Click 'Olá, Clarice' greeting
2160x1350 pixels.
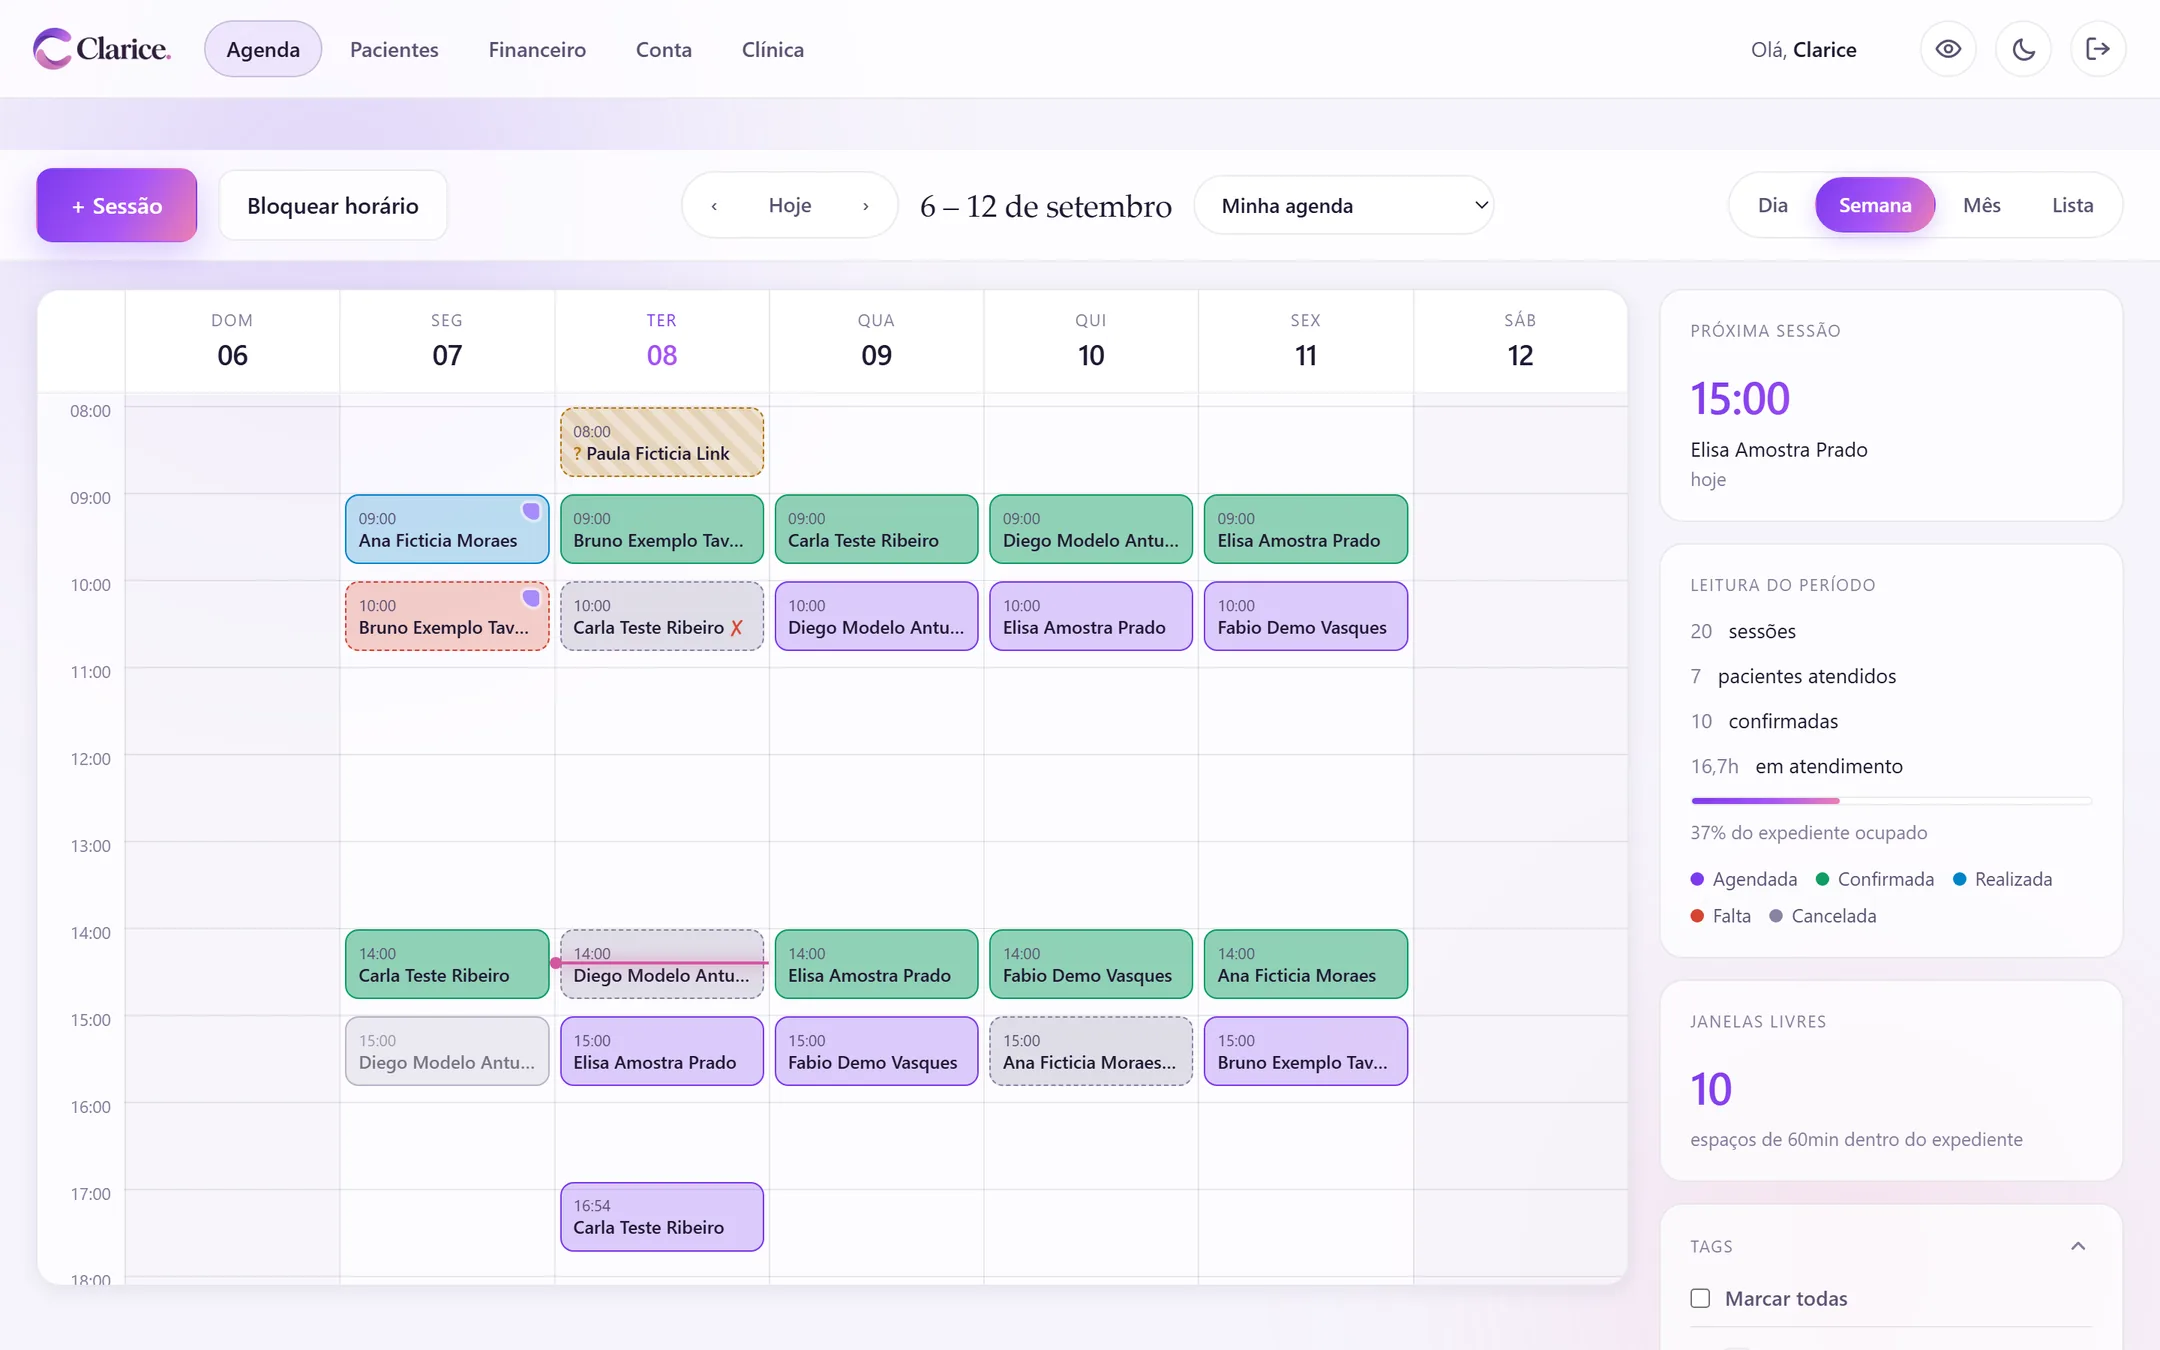[1804, 49]
